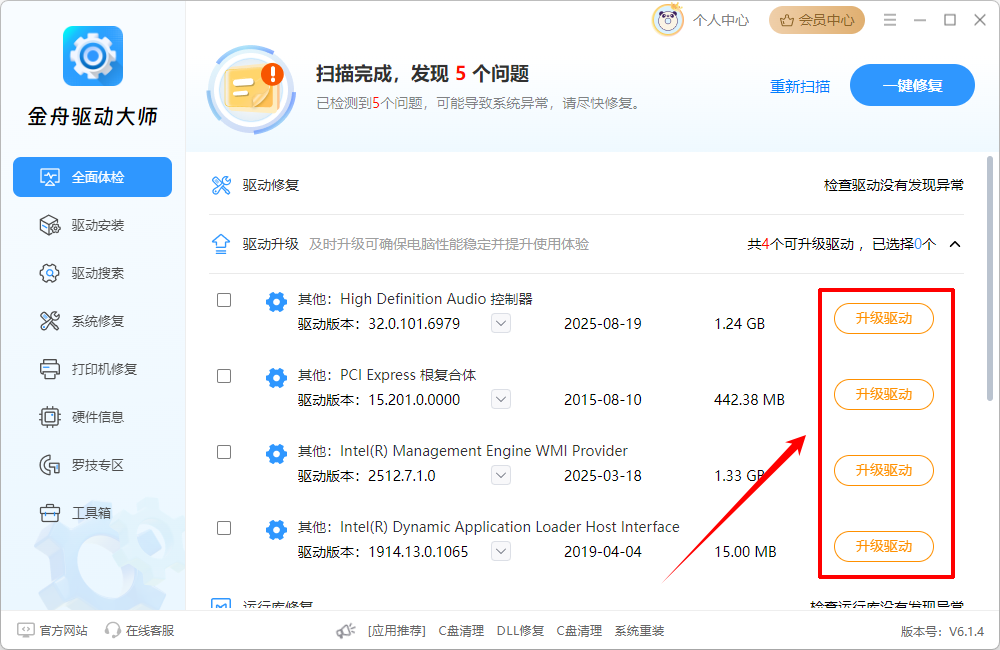Click the 2025-03-18 driver date

pos(603,476)
